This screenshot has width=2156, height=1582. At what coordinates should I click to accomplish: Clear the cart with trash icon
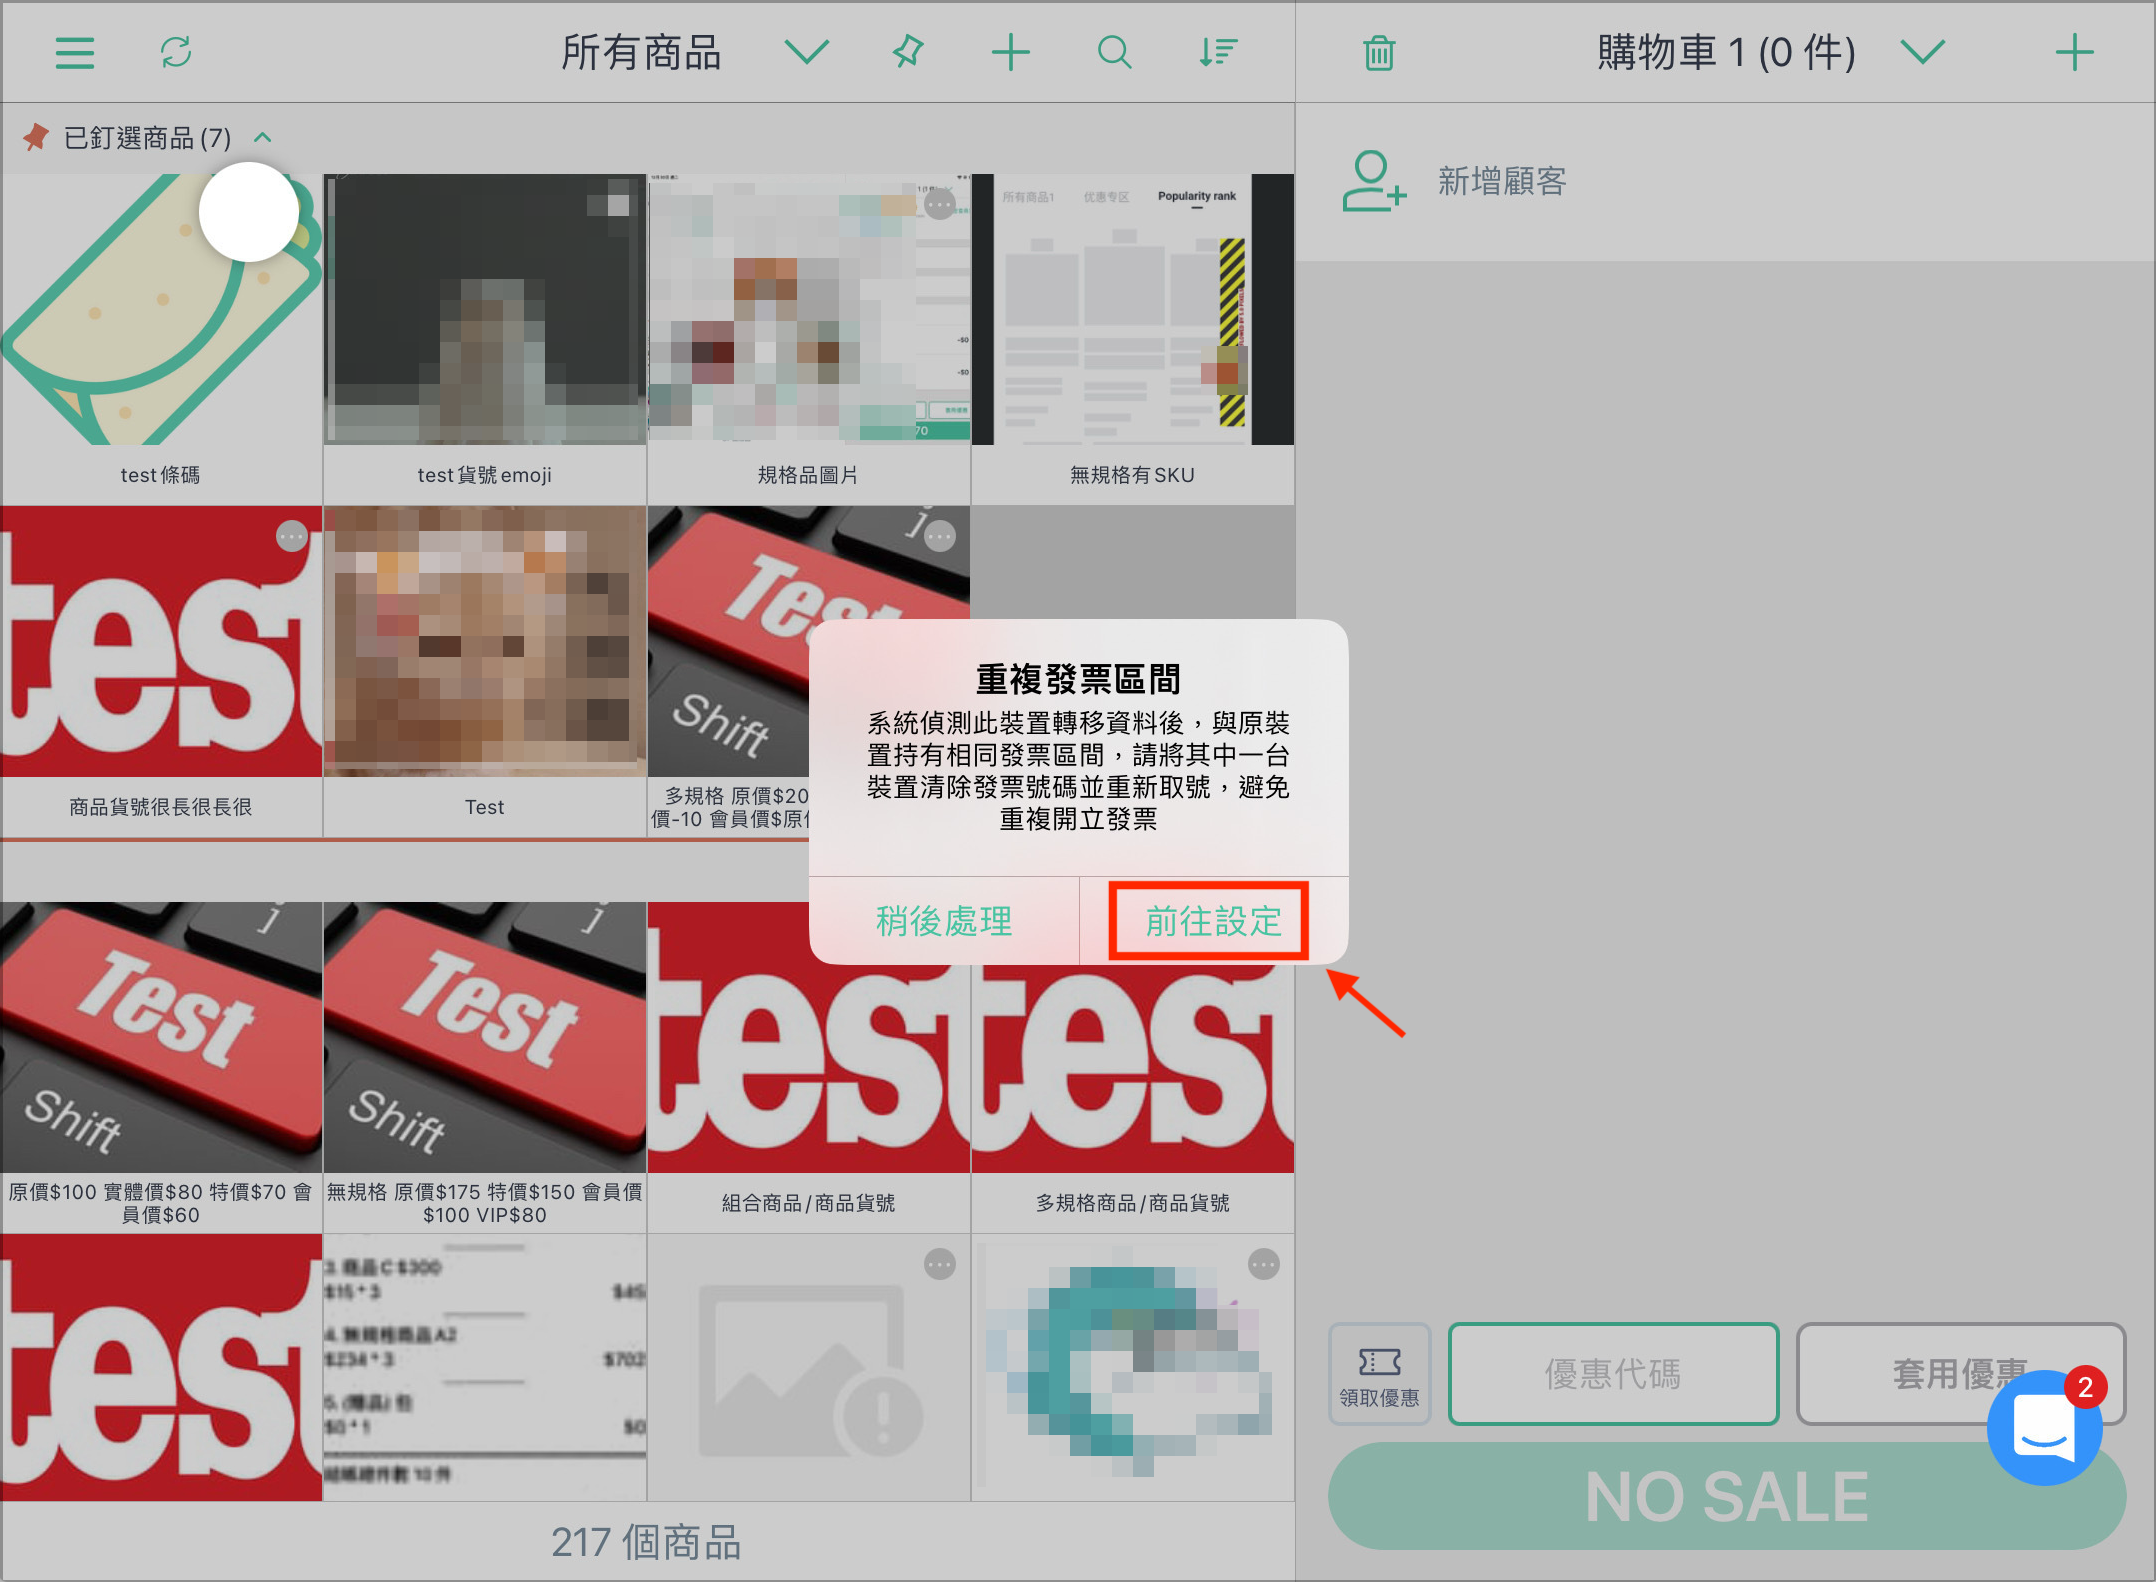tap(1379, 53)
